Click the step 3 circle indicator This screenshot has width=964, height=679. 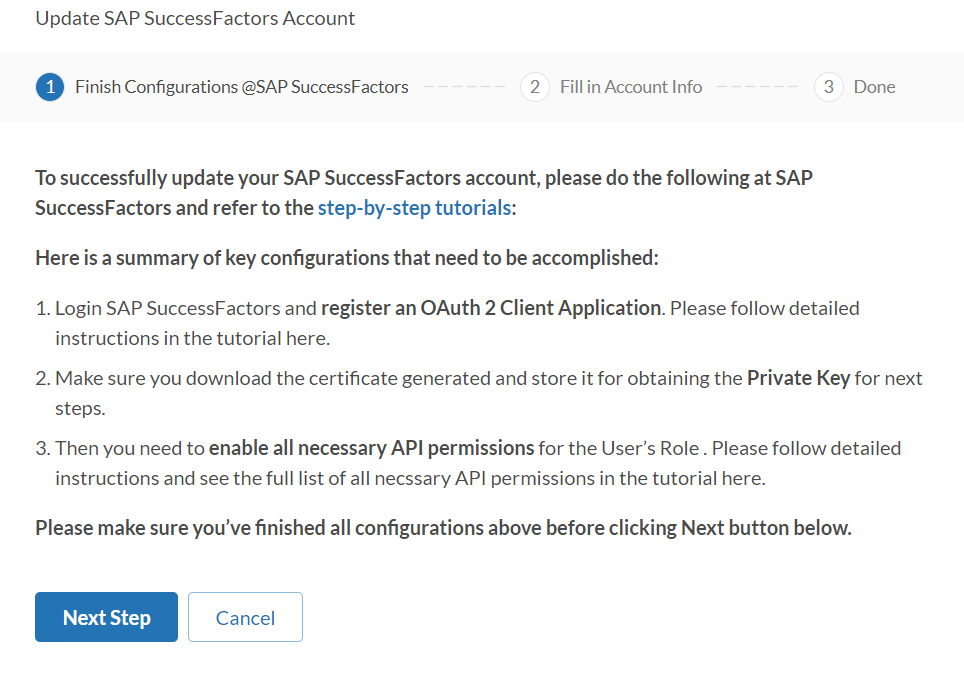click(828, 87)
